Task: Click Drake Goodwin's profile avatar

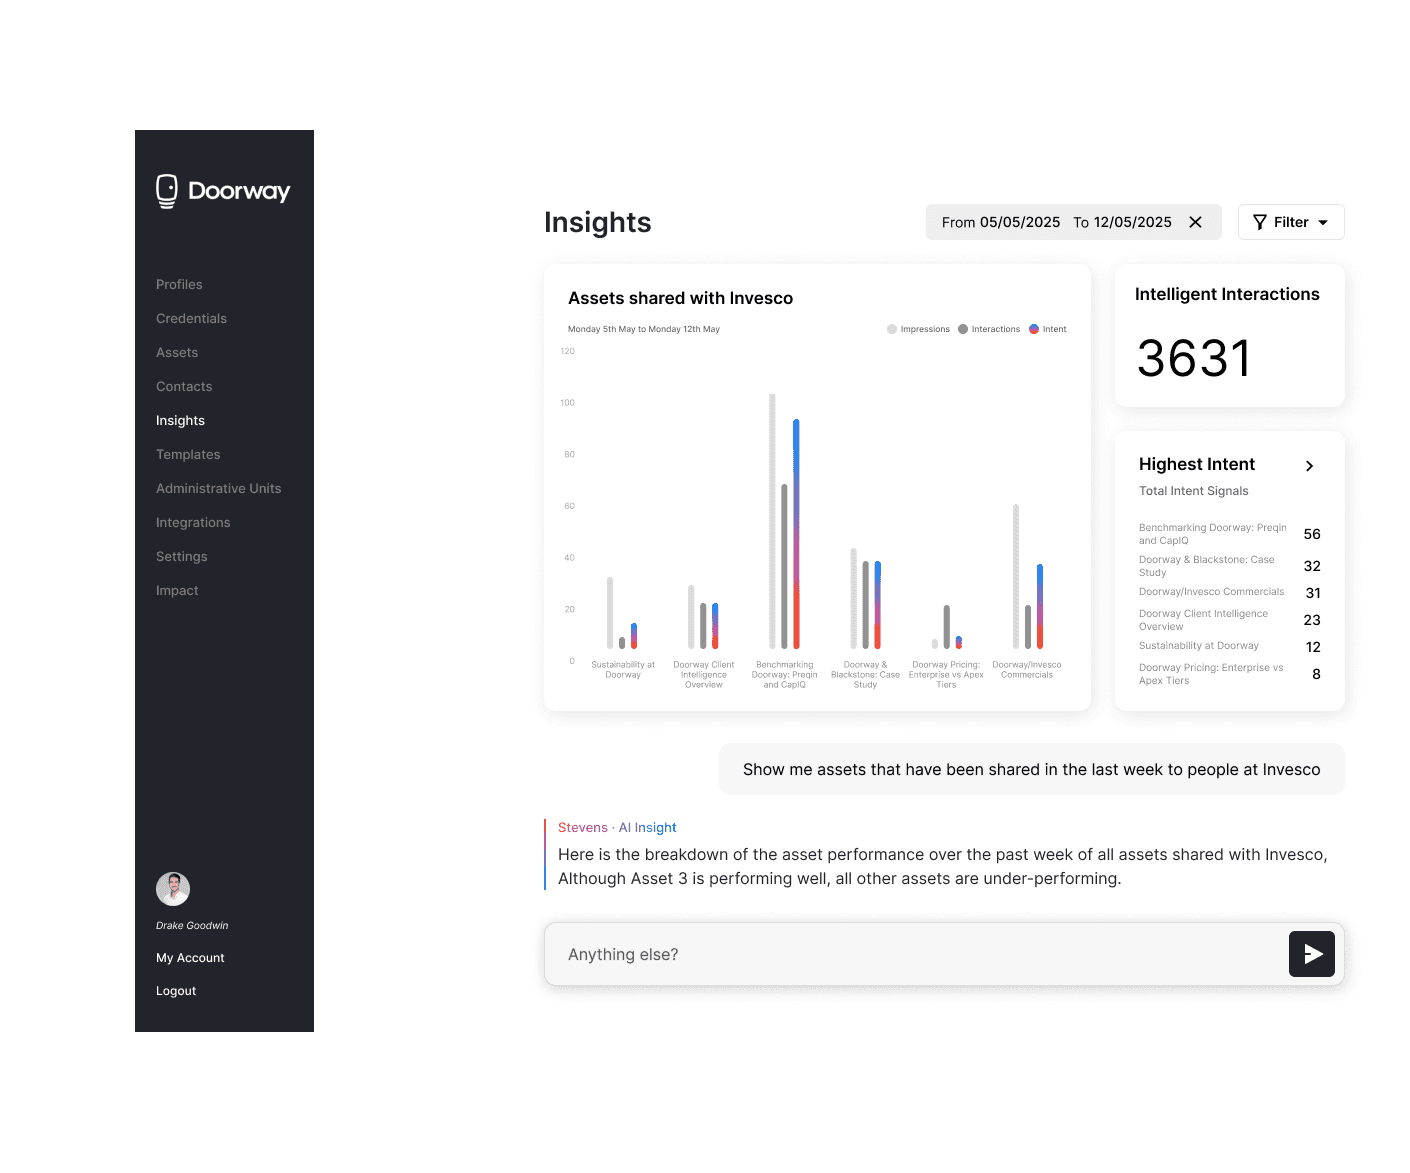Action: [x=172, y=888]
